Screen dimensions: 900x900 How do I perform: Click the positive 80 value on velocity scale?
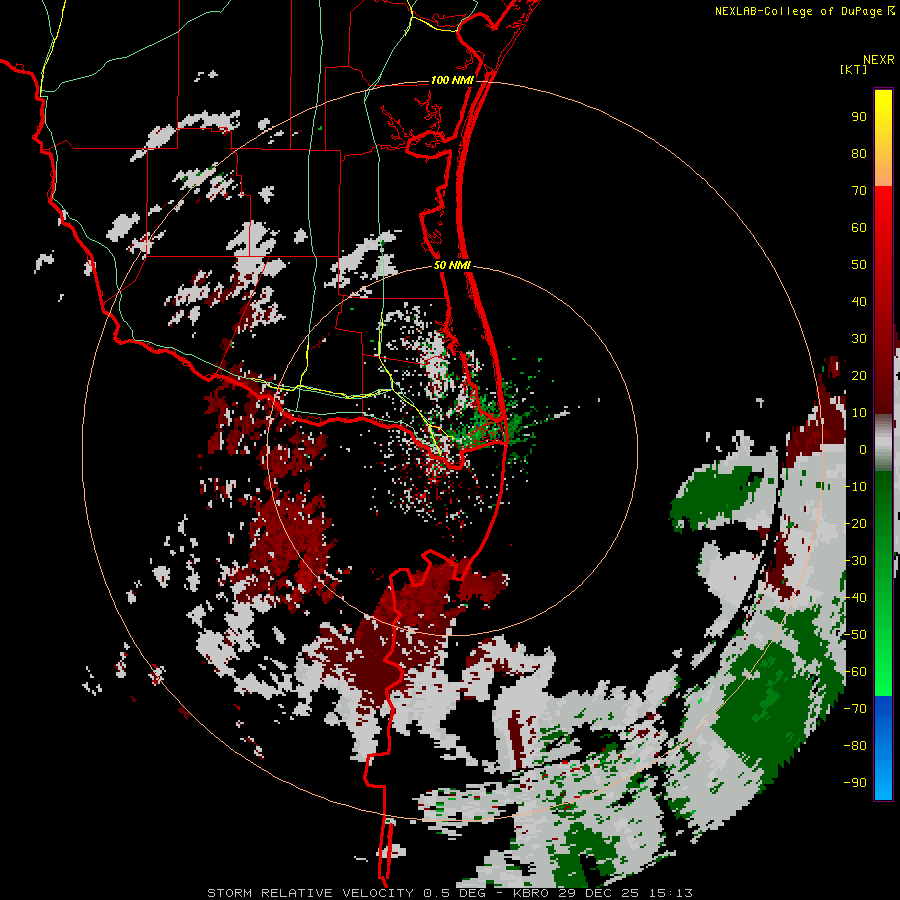859,154
